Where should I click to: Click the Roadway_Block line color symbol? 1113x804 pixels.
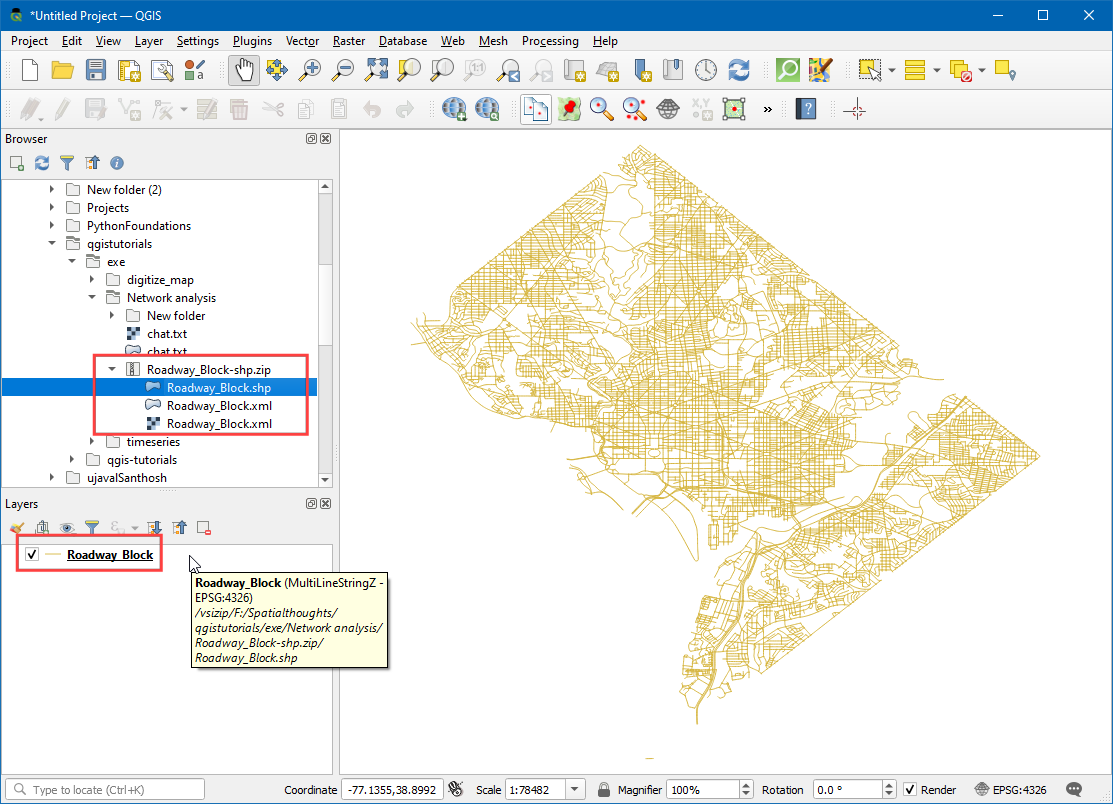[53, 555]
